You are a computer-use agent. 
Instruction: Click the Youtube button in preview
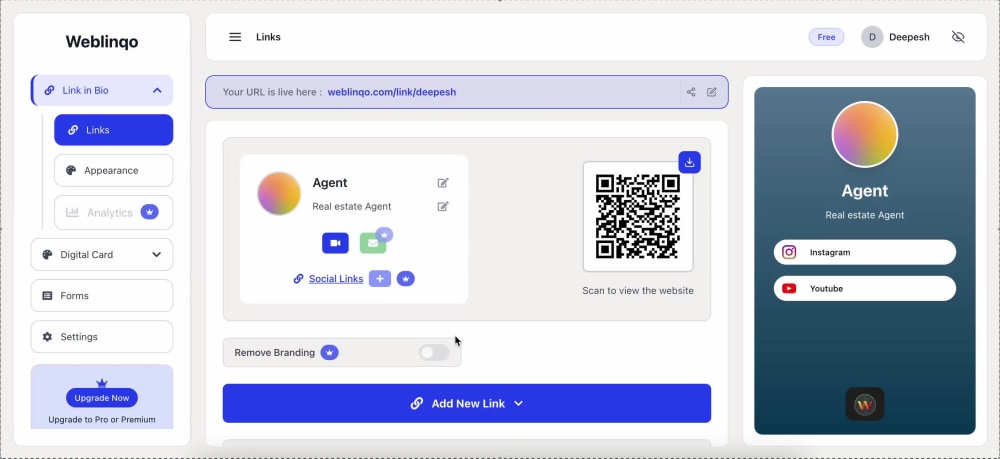pos(865,288)
